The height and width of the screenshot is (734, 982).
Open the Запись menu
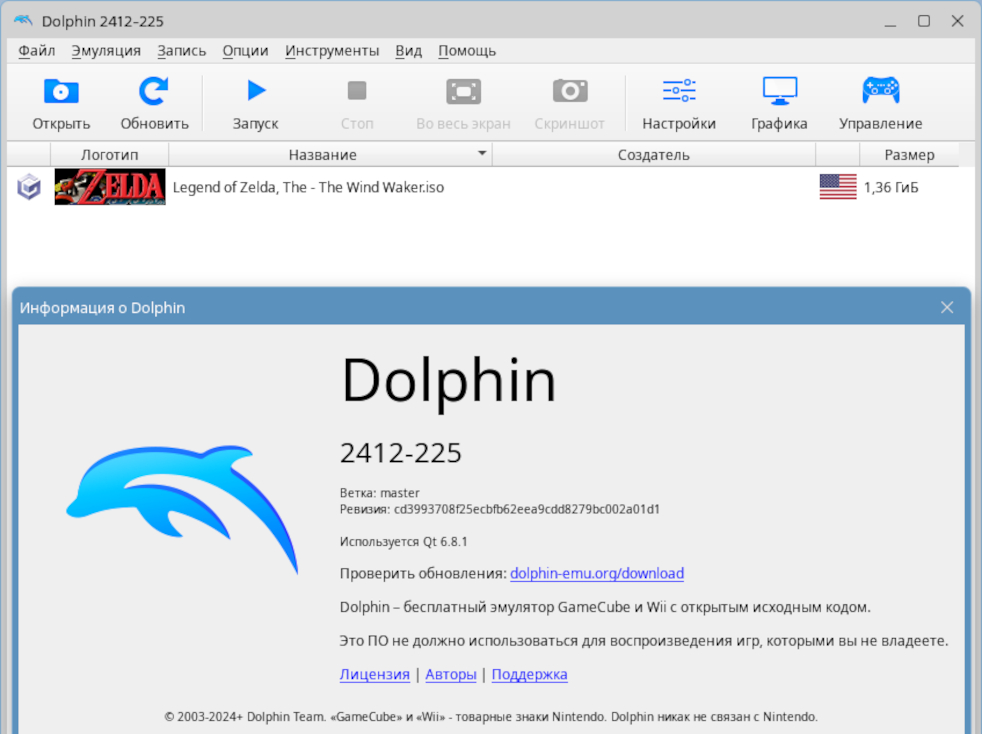pos(181,51)
